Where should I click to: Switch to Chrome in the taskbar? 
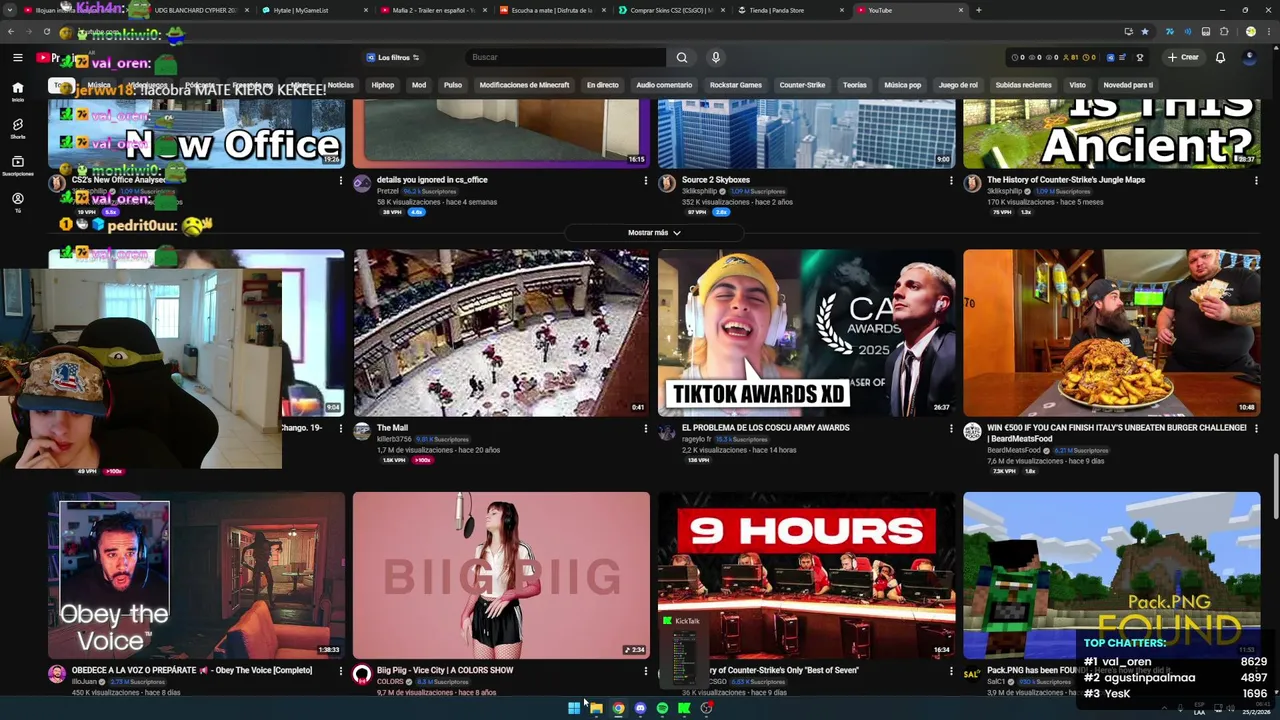pyautogui.click(x=618, y=708)
